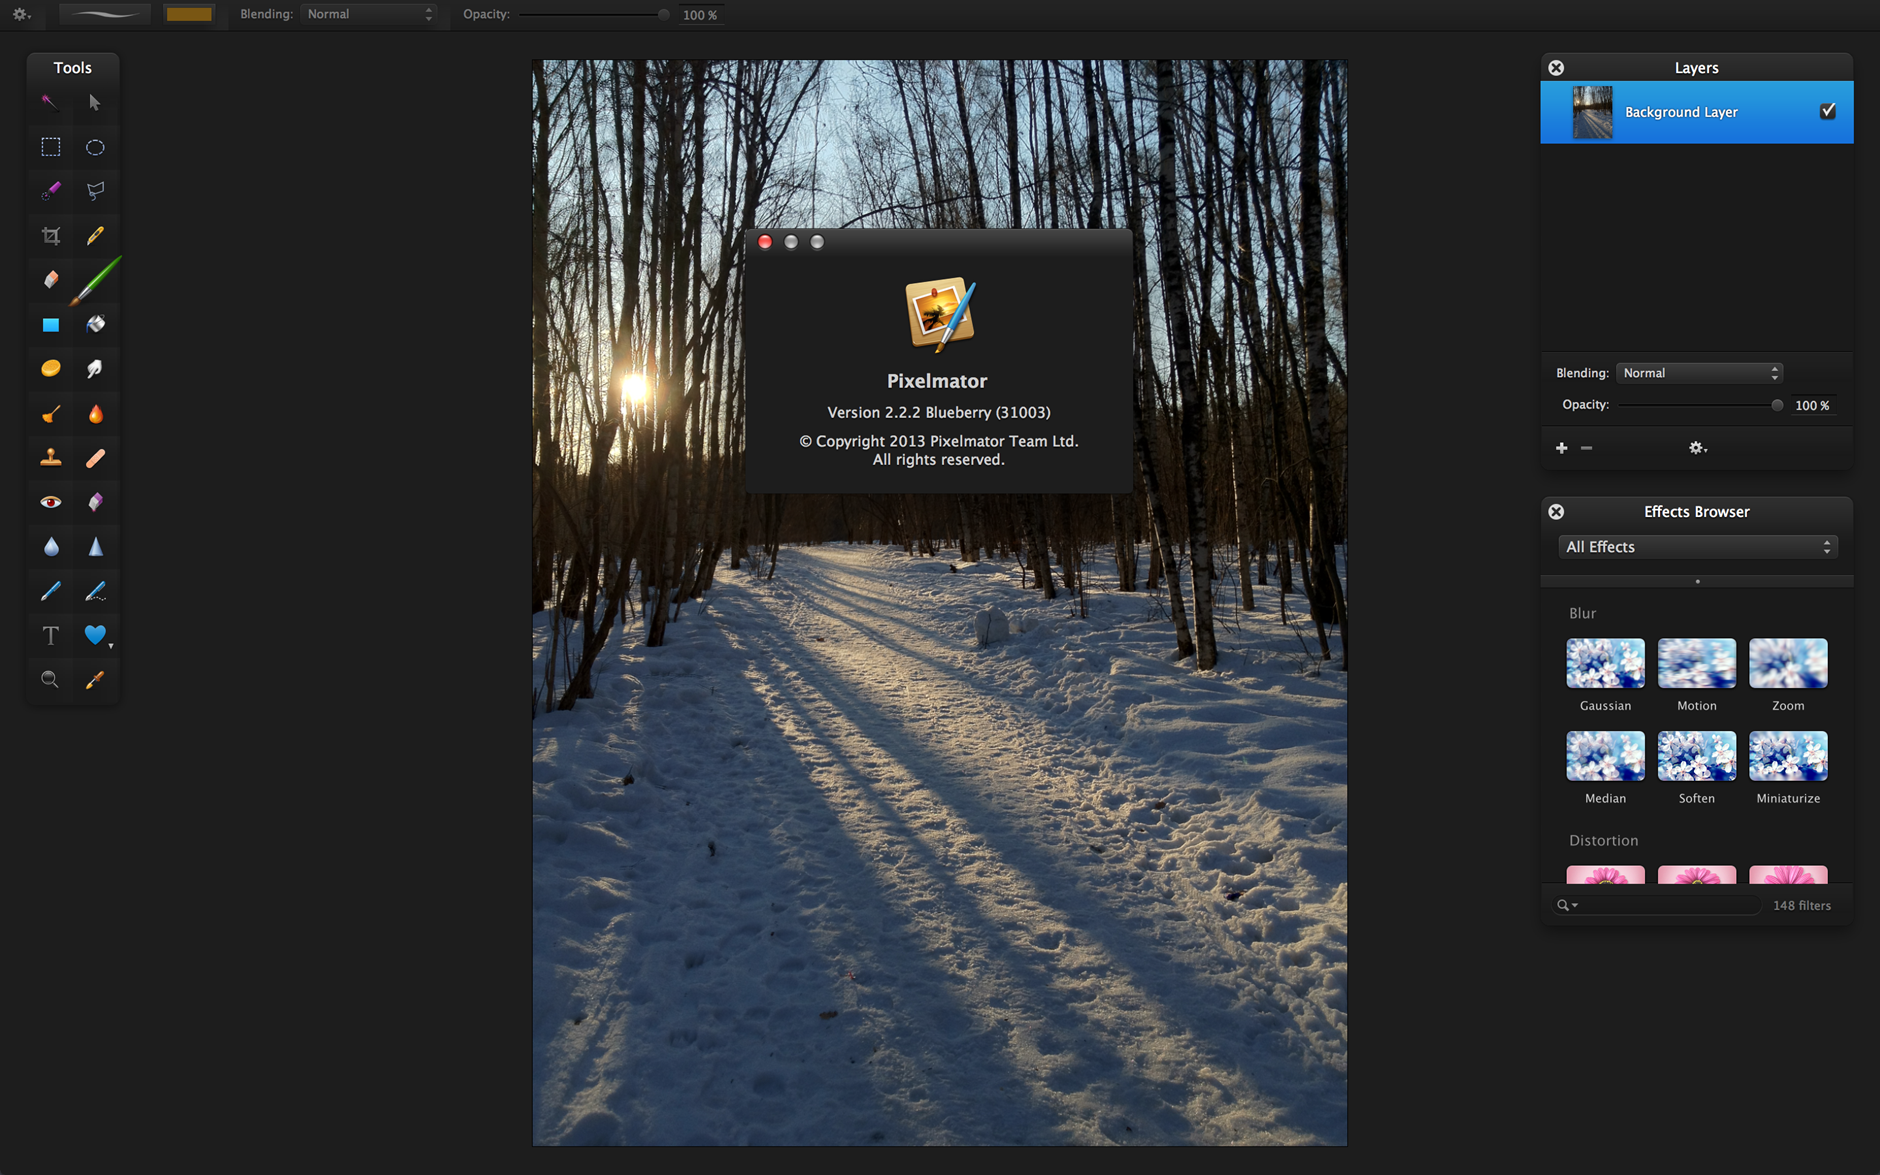Click the top bar 100 % opacity field
Viewport: 1880px width, 1175px height.
coord(700,15)
